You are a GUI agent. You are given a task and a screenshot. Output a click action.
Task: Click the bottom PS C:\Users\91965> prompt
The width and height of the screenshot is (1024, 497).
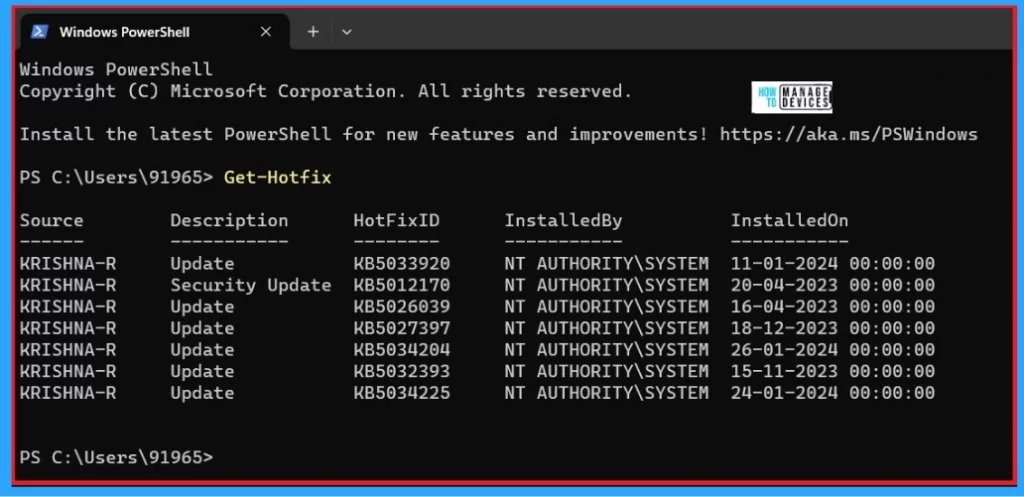click(x=116, y=457)
